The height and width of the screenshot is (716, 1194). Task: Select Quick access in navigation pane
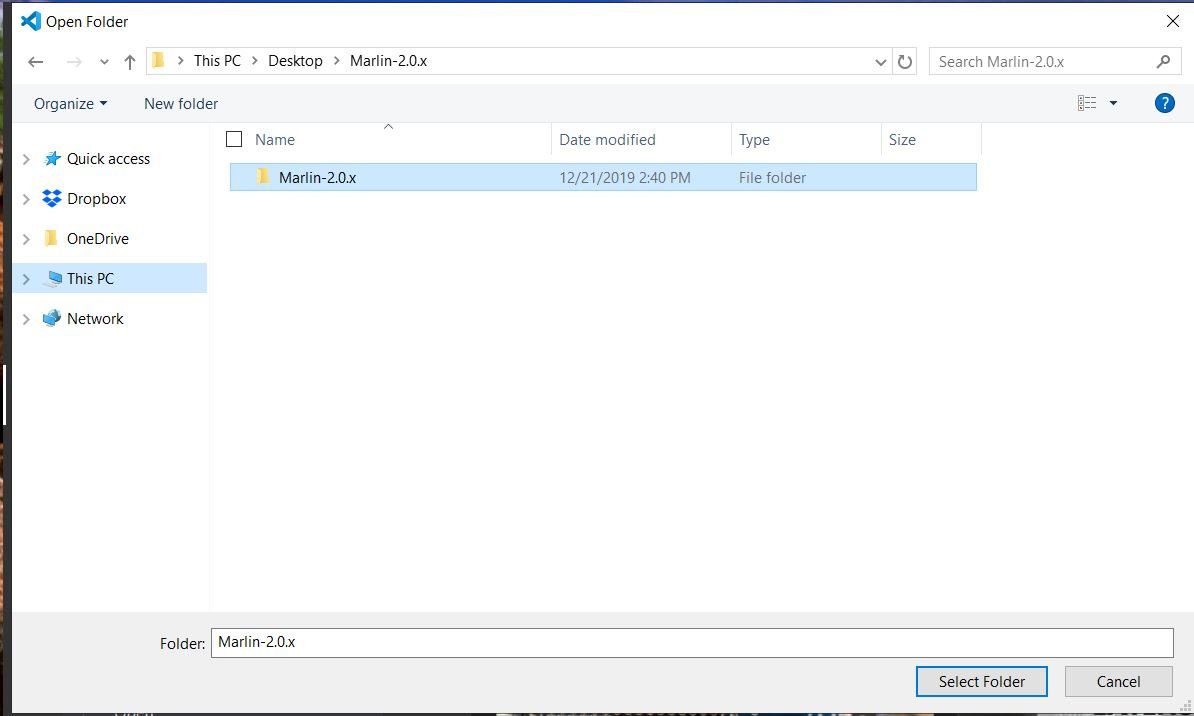tap(108, 159)
